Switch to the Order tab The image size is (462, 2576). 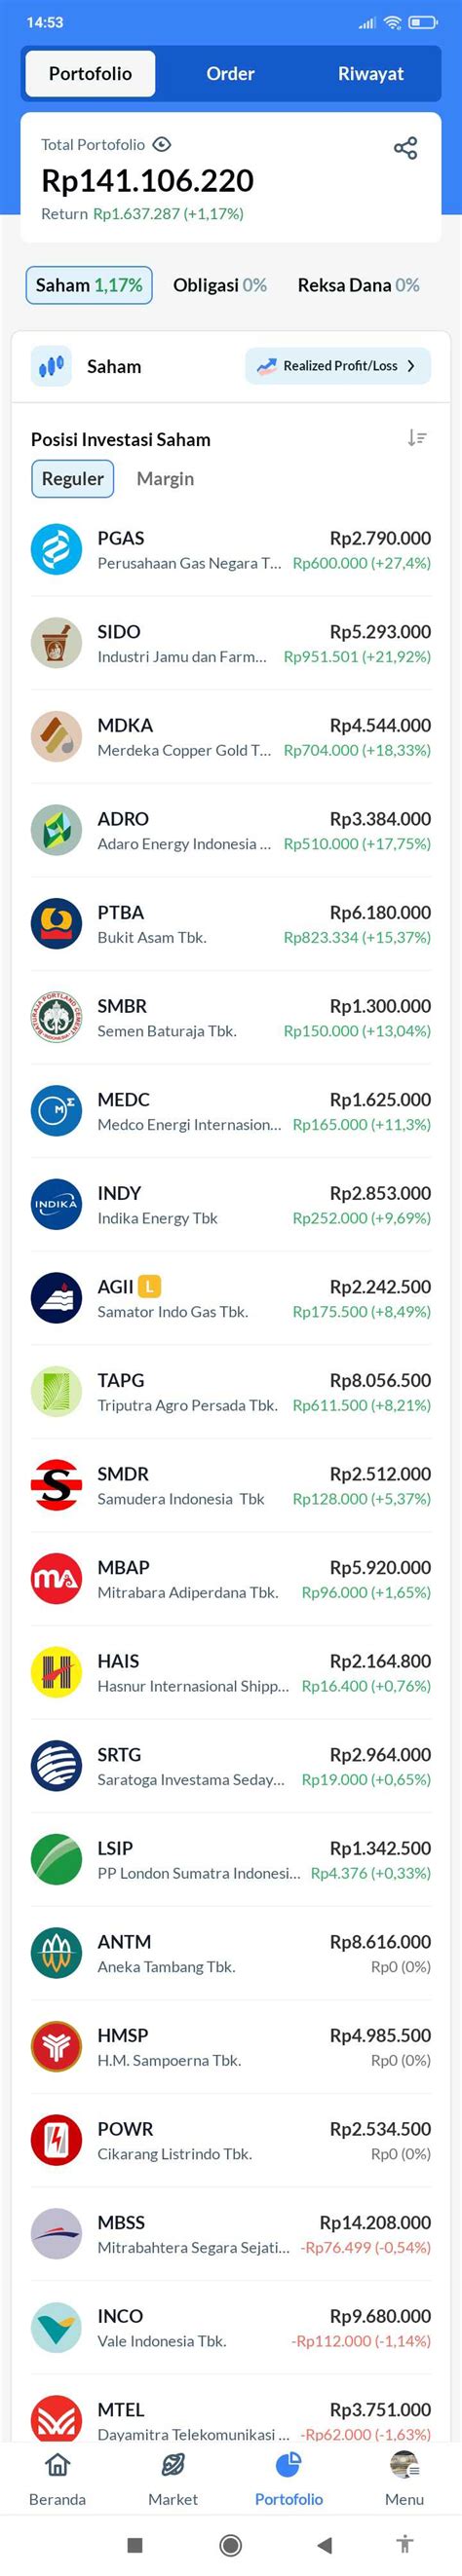click(x=230, y=74)
